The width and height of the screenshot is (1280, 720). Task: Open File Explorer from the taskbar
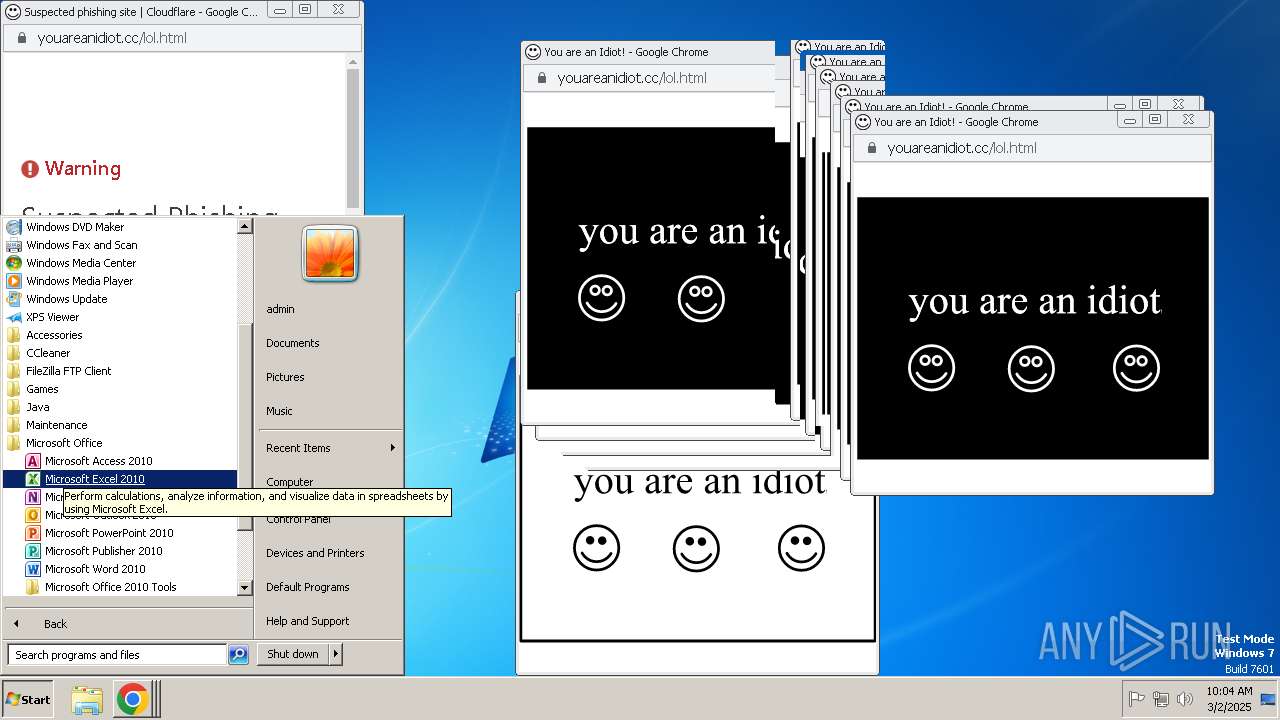click(87, 700)
